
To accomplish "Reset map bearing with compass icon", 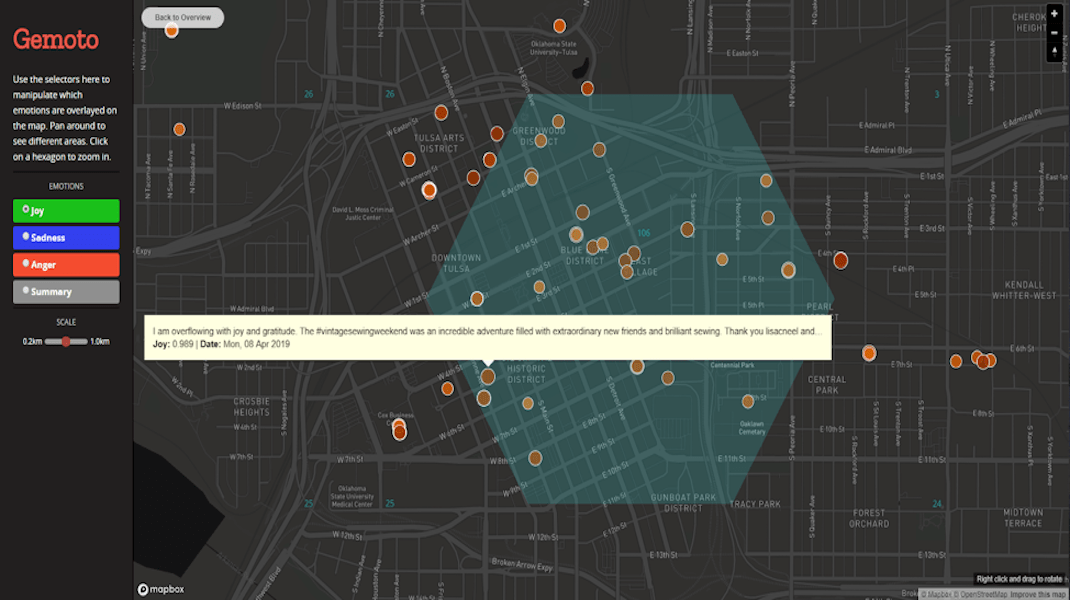I will coord(1054,51).
